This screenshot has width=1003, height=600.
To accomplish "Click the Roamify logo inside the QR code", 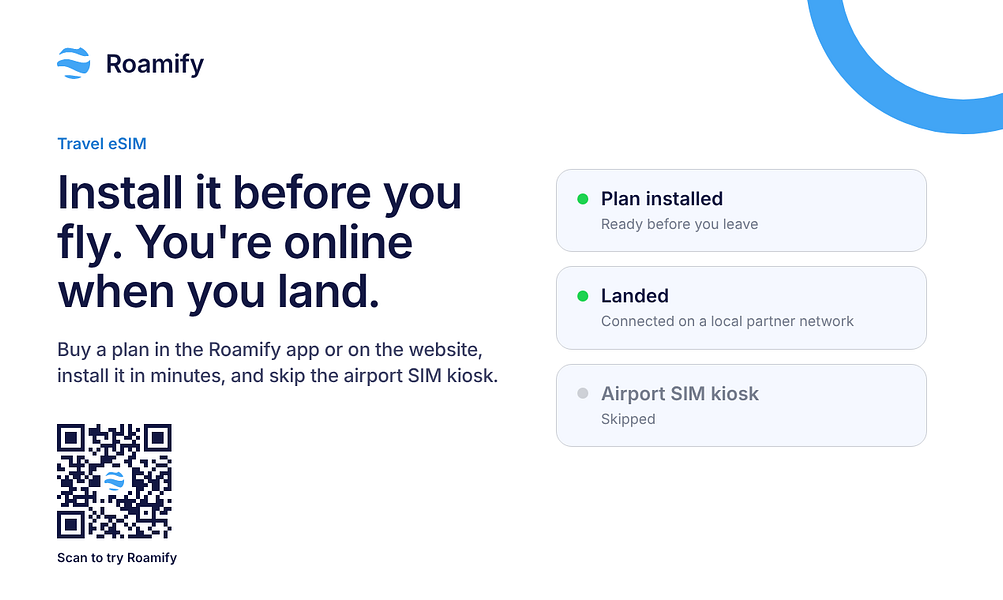I will point(114,480).
